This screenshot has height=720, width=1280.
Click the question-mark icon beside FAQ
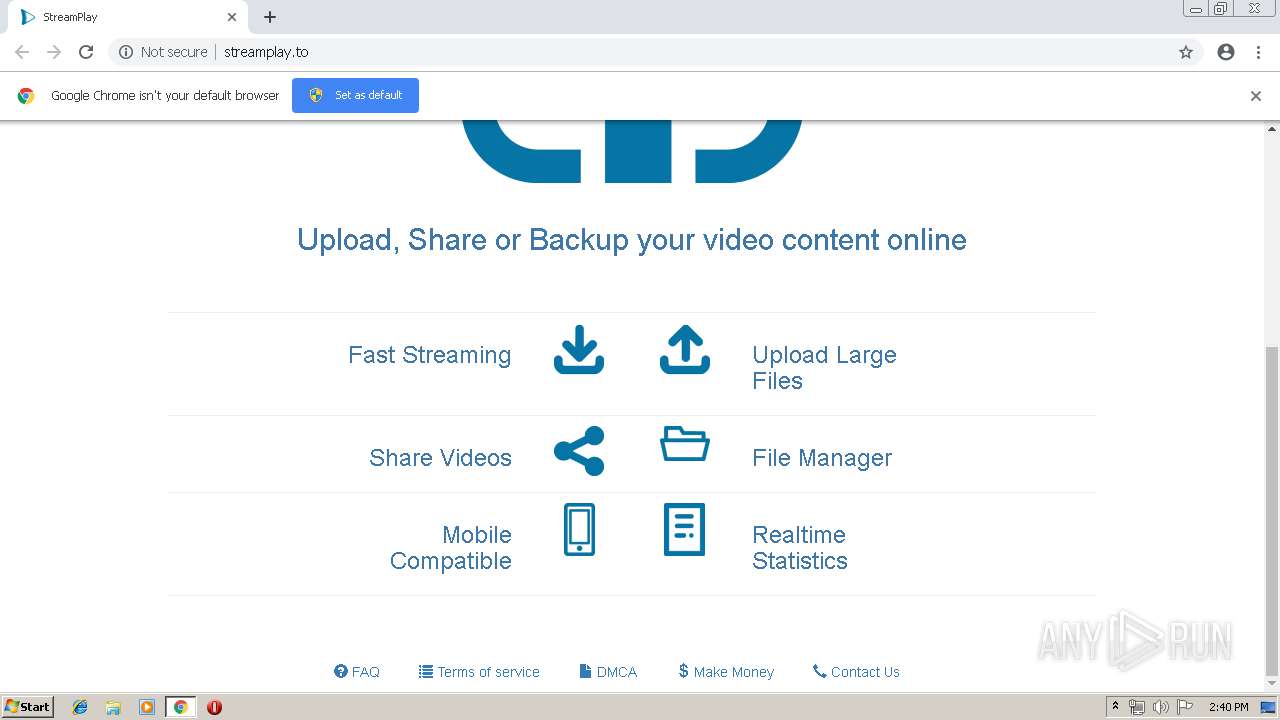pos(340,671)
